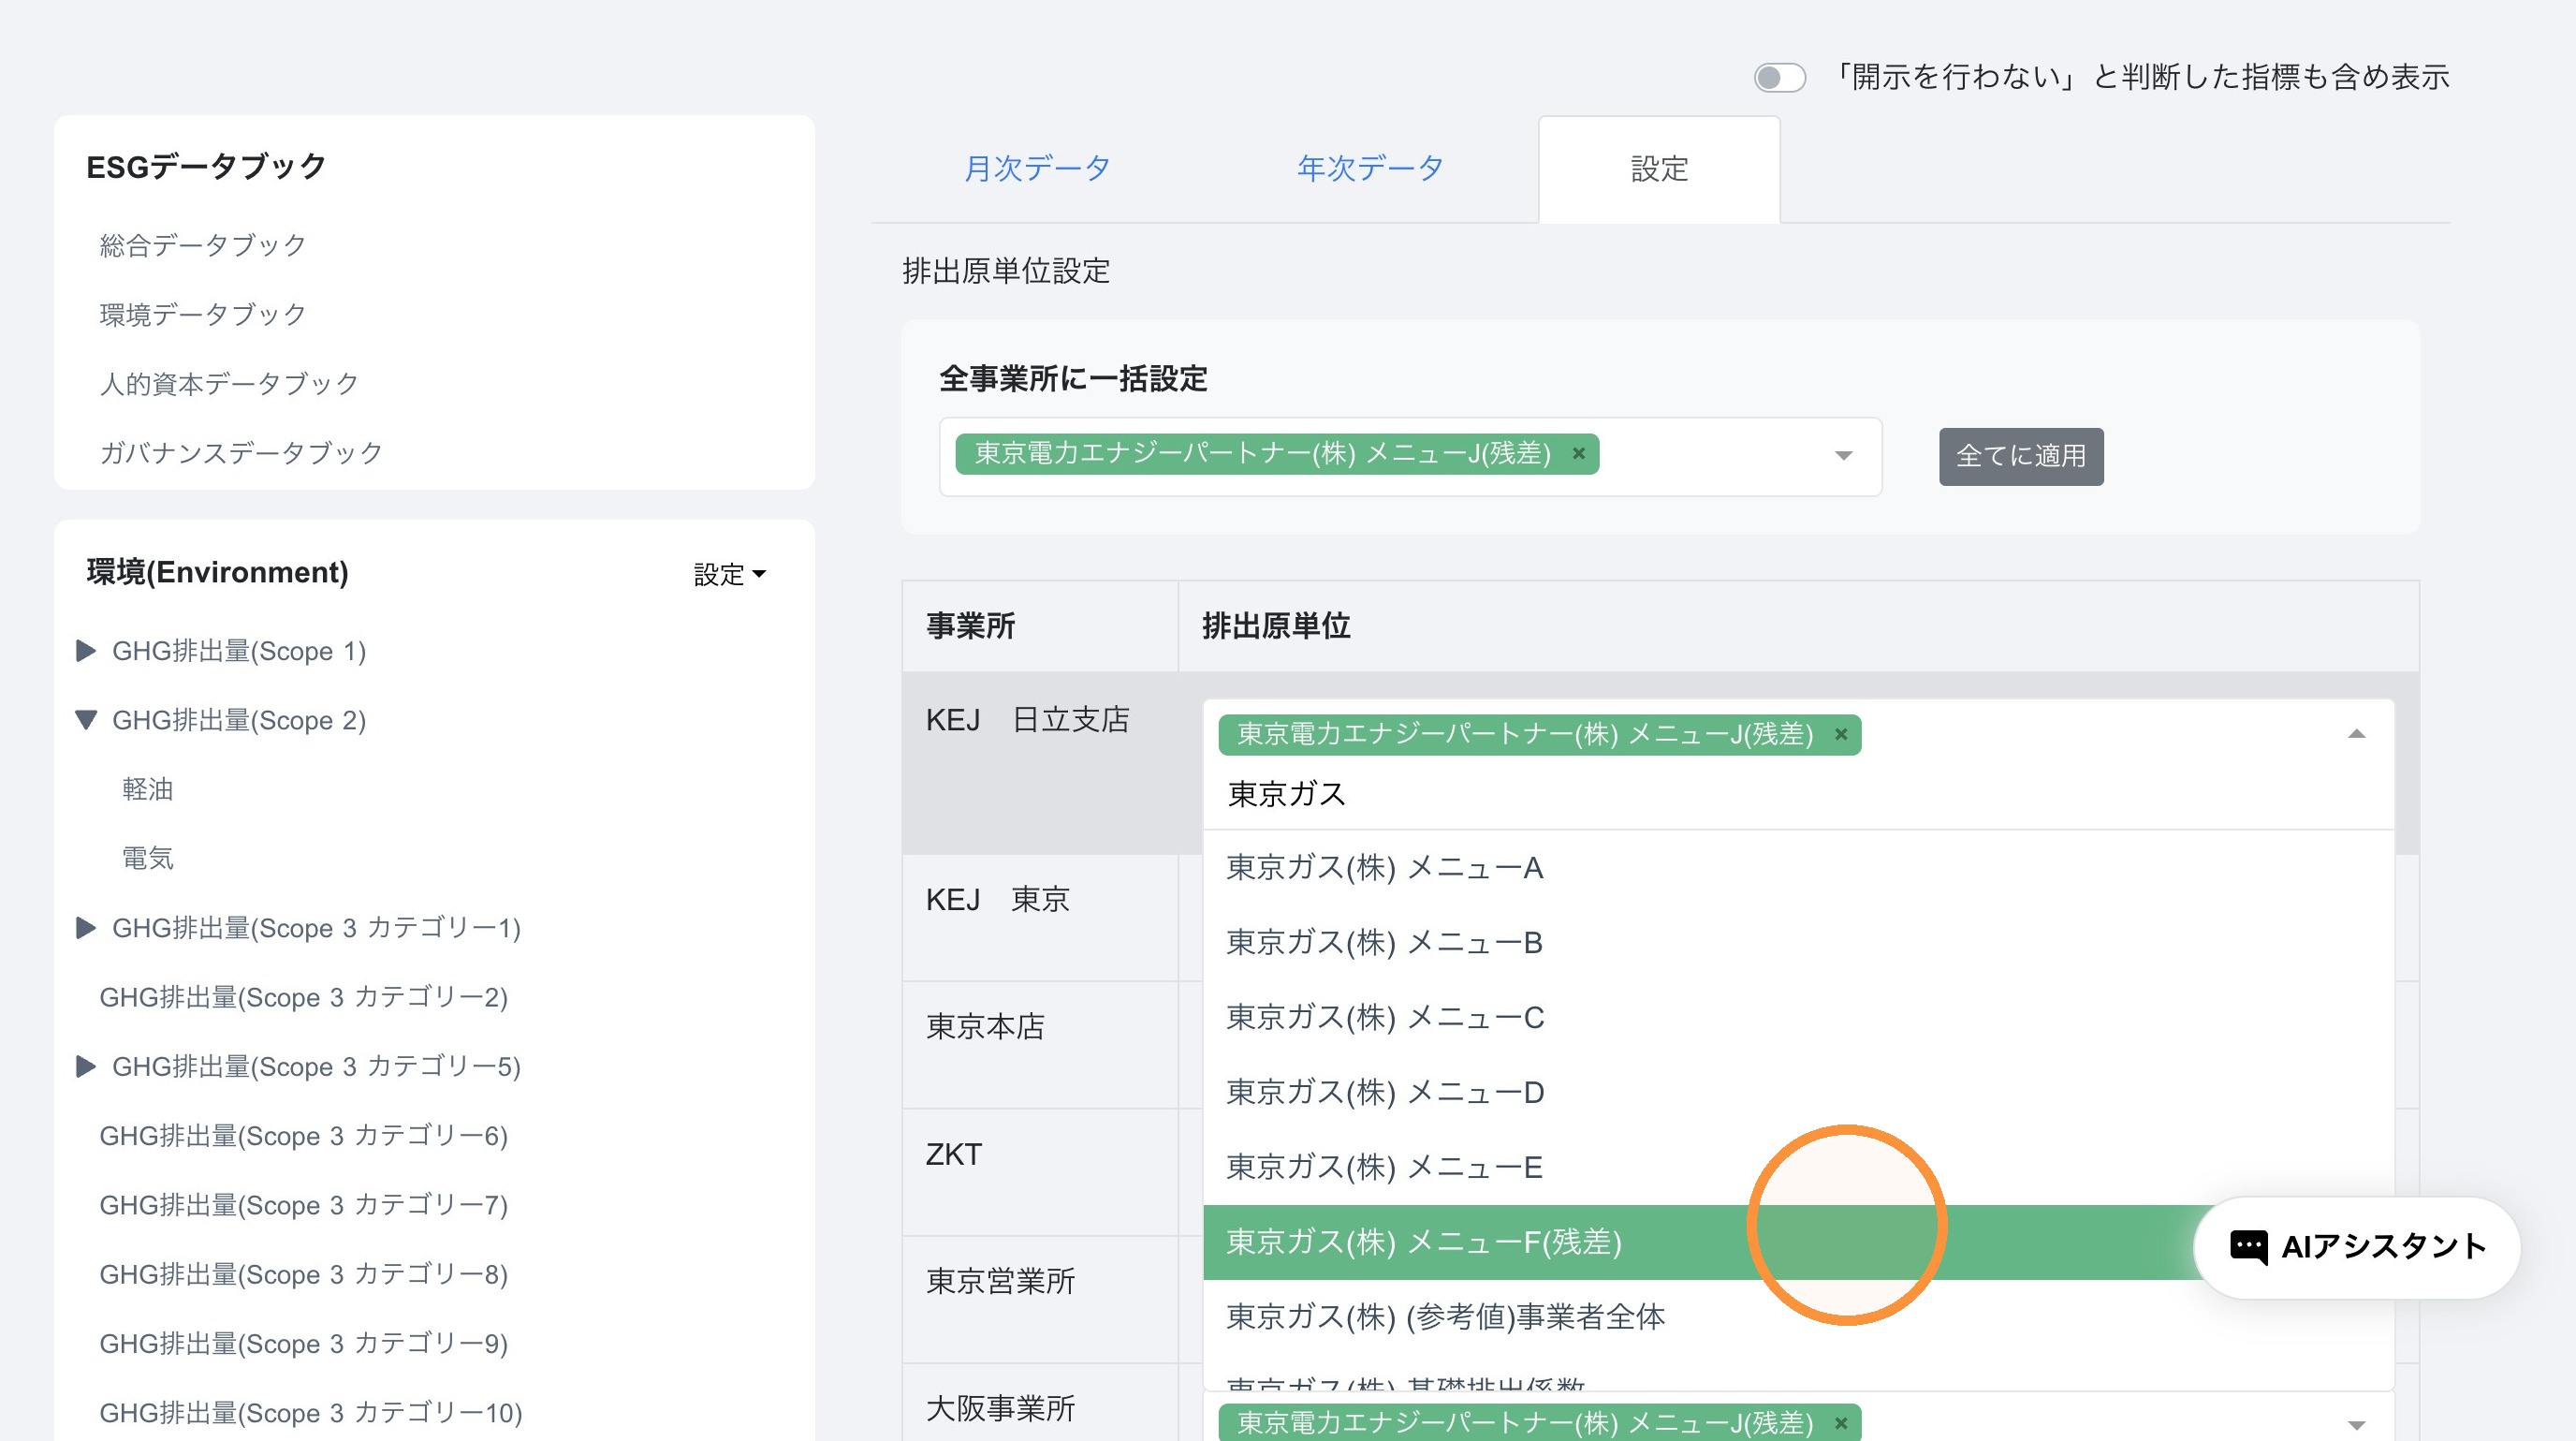The height and width of the screenshot is (1441, 2576).
Task: Expand GHG排出量(Scope 3 カテゴリー5) node
Action: click(86, 1066)
